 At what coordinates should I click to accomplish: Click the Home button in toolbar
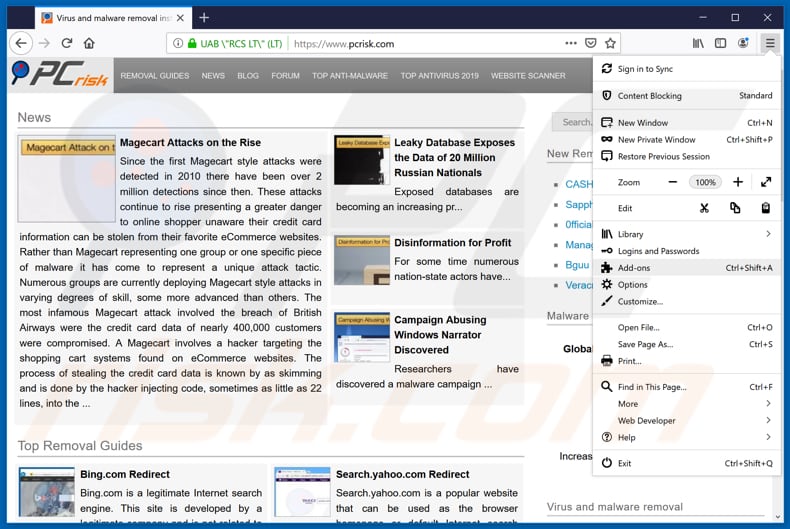click(89, 43)
